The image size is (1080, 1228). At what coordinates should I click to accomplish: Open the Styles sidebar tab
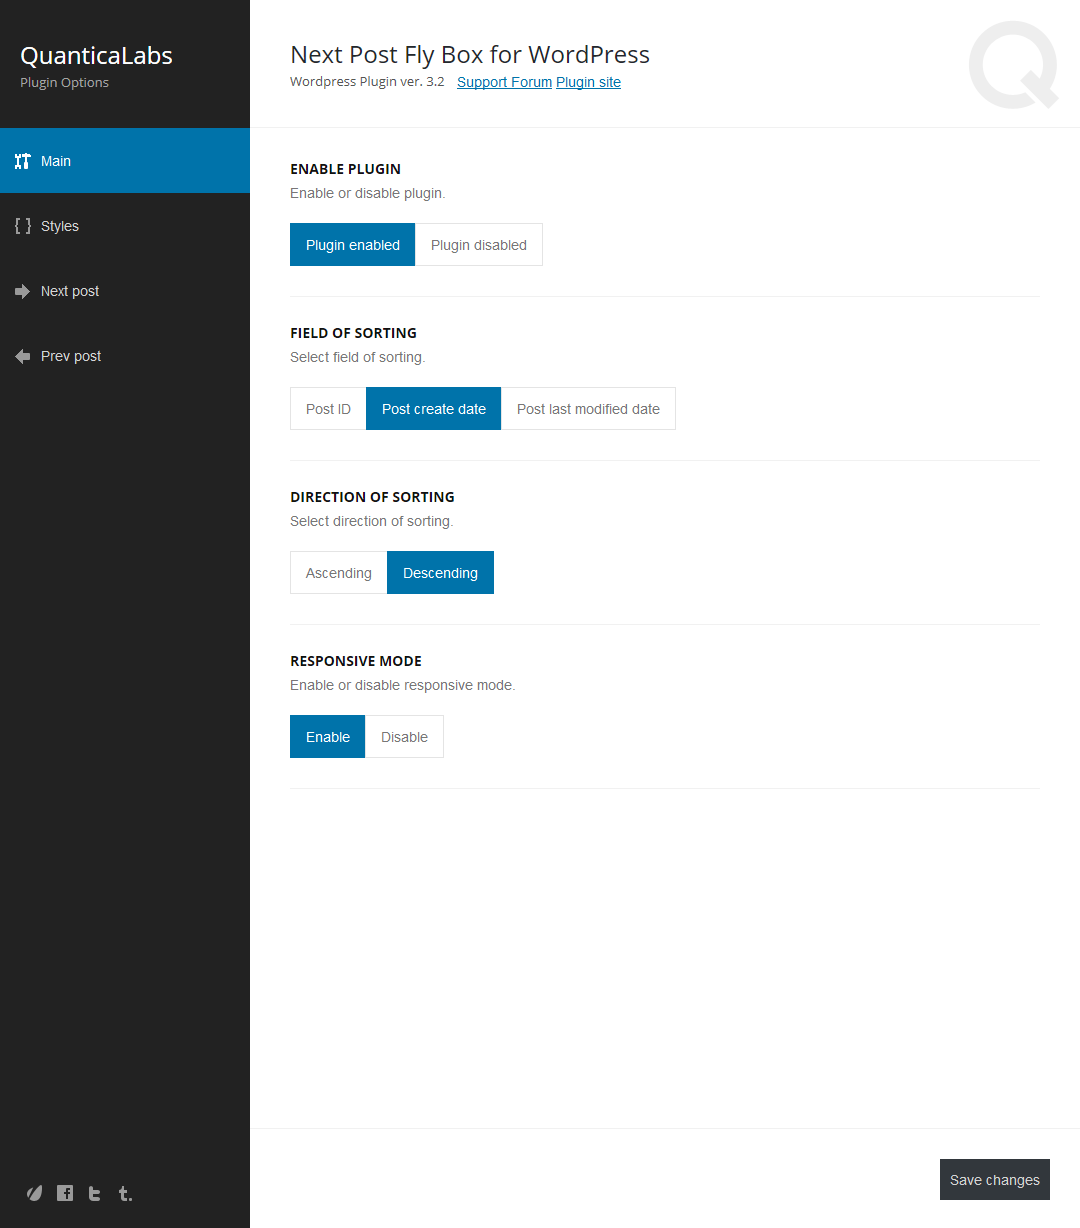click(125, 226)
